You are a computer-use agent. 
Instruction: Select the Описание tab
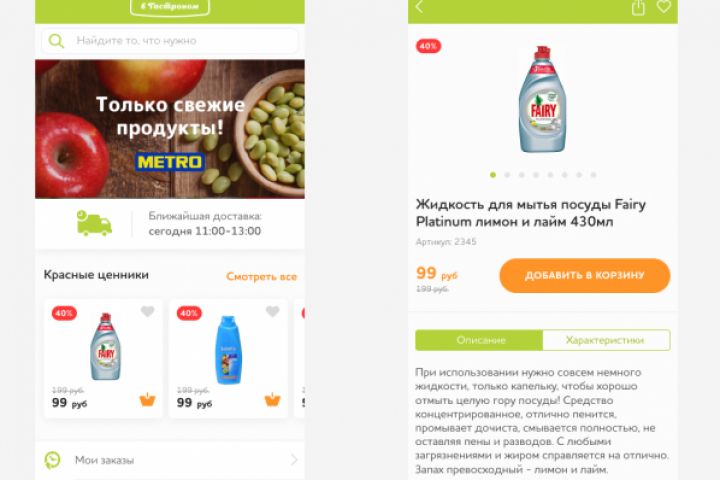pos(479,340)
